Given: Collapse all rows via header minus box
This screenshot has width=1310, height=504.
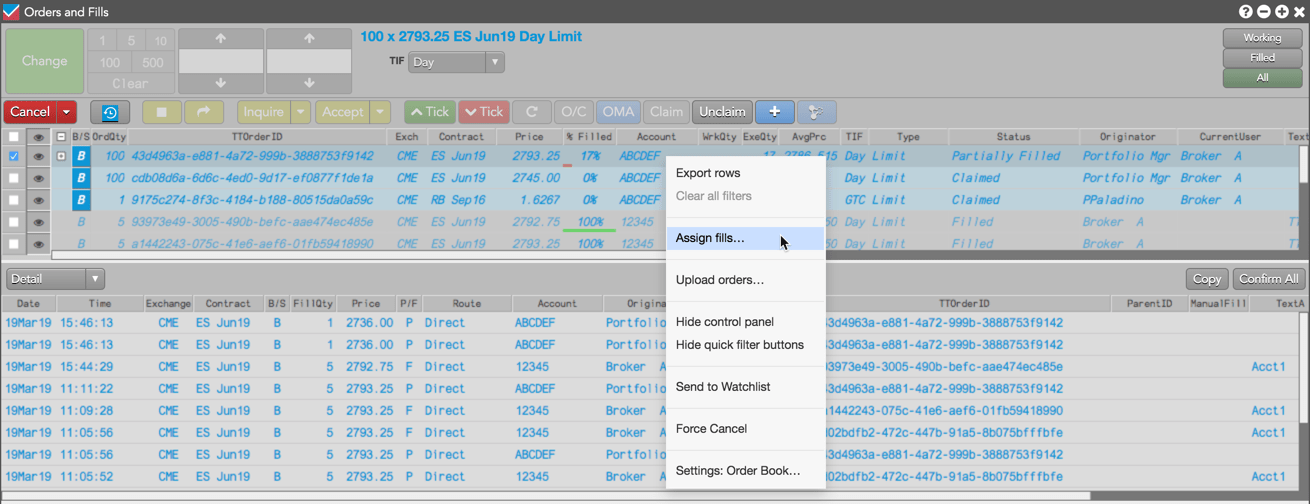Looking at the screenshot, I should tap(61, 137).
